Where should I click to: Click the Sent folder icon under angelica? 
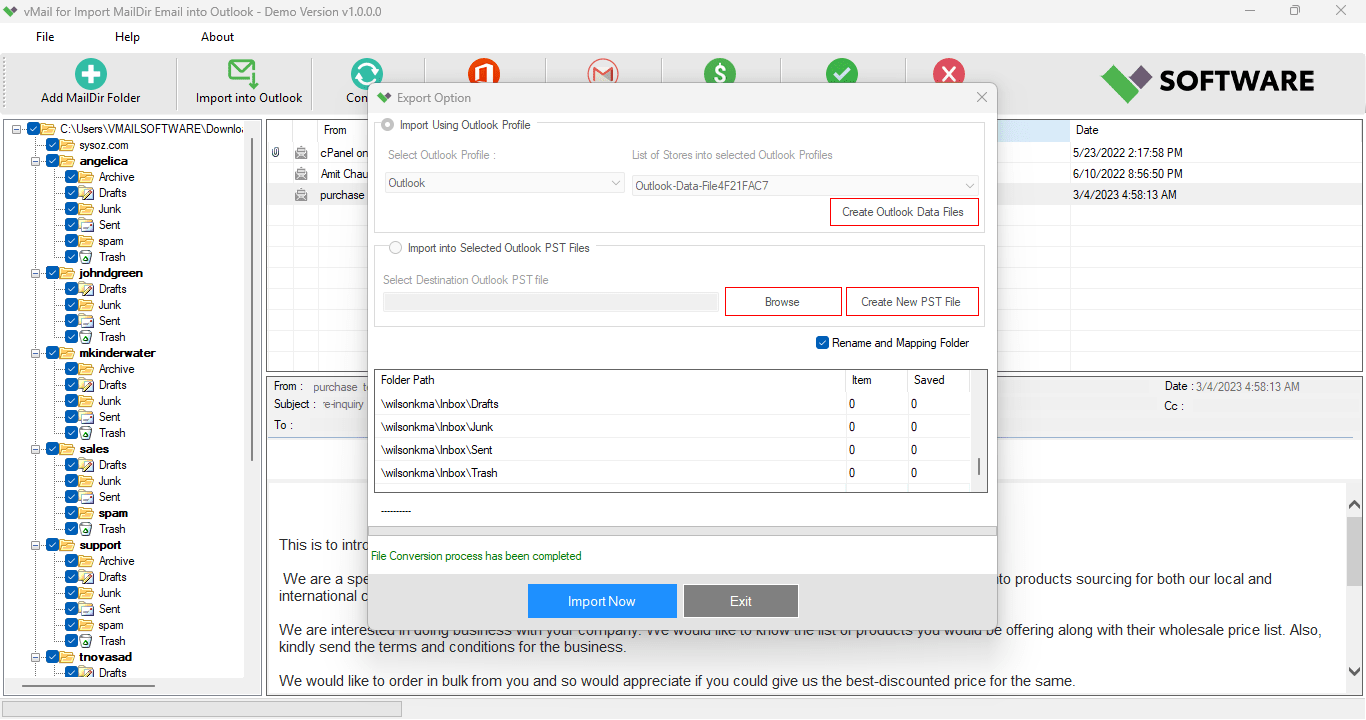click(87, 225)
